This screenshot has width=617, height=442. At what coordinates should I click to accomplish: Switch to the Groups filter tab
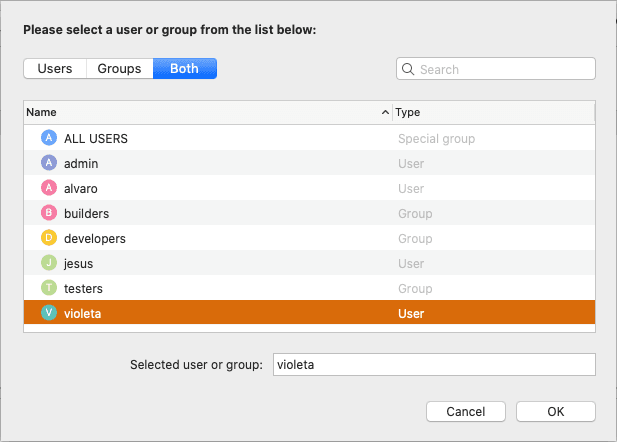[x=120, y=68]
